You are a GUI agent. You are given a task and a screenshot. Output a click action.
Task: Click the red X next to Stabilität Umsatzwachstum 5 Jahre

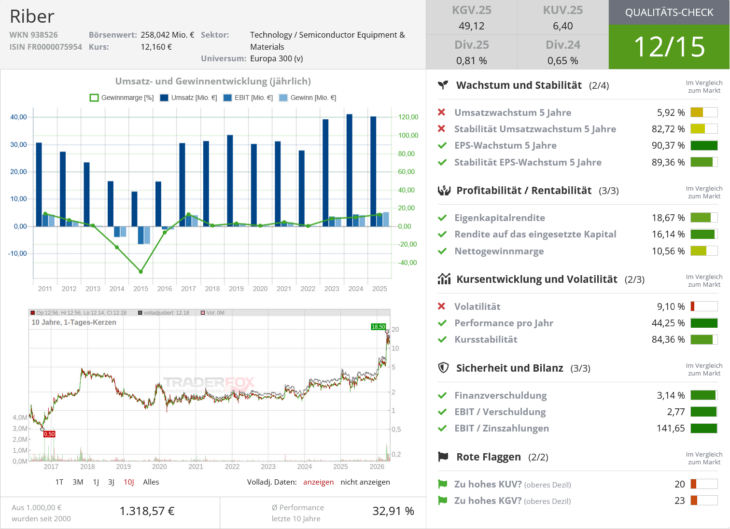(x=442, y=129)
